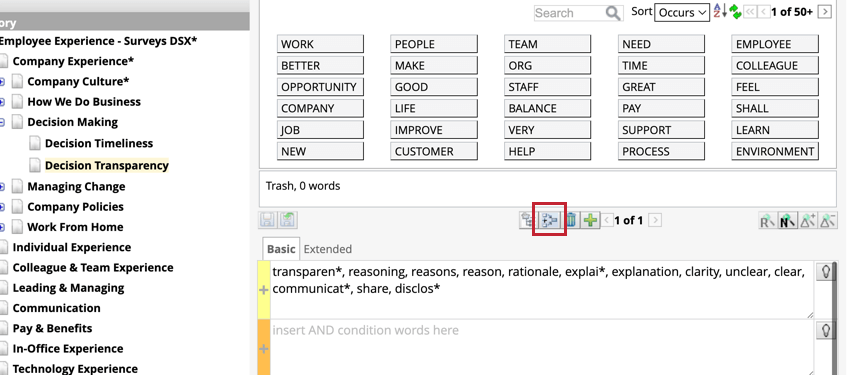
Task: Click the STAFF word button
Action: [548, 87]
